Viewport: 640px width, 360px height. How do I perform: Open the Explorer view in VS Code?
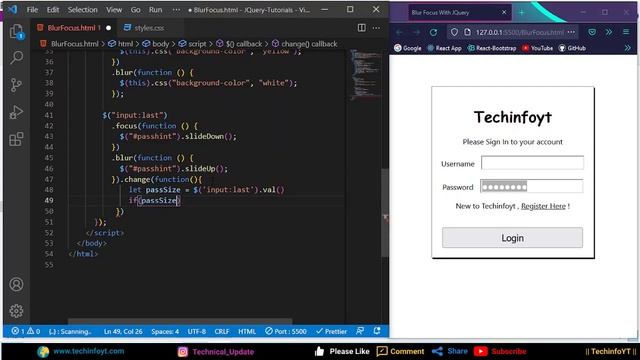[x=16, y=31]
